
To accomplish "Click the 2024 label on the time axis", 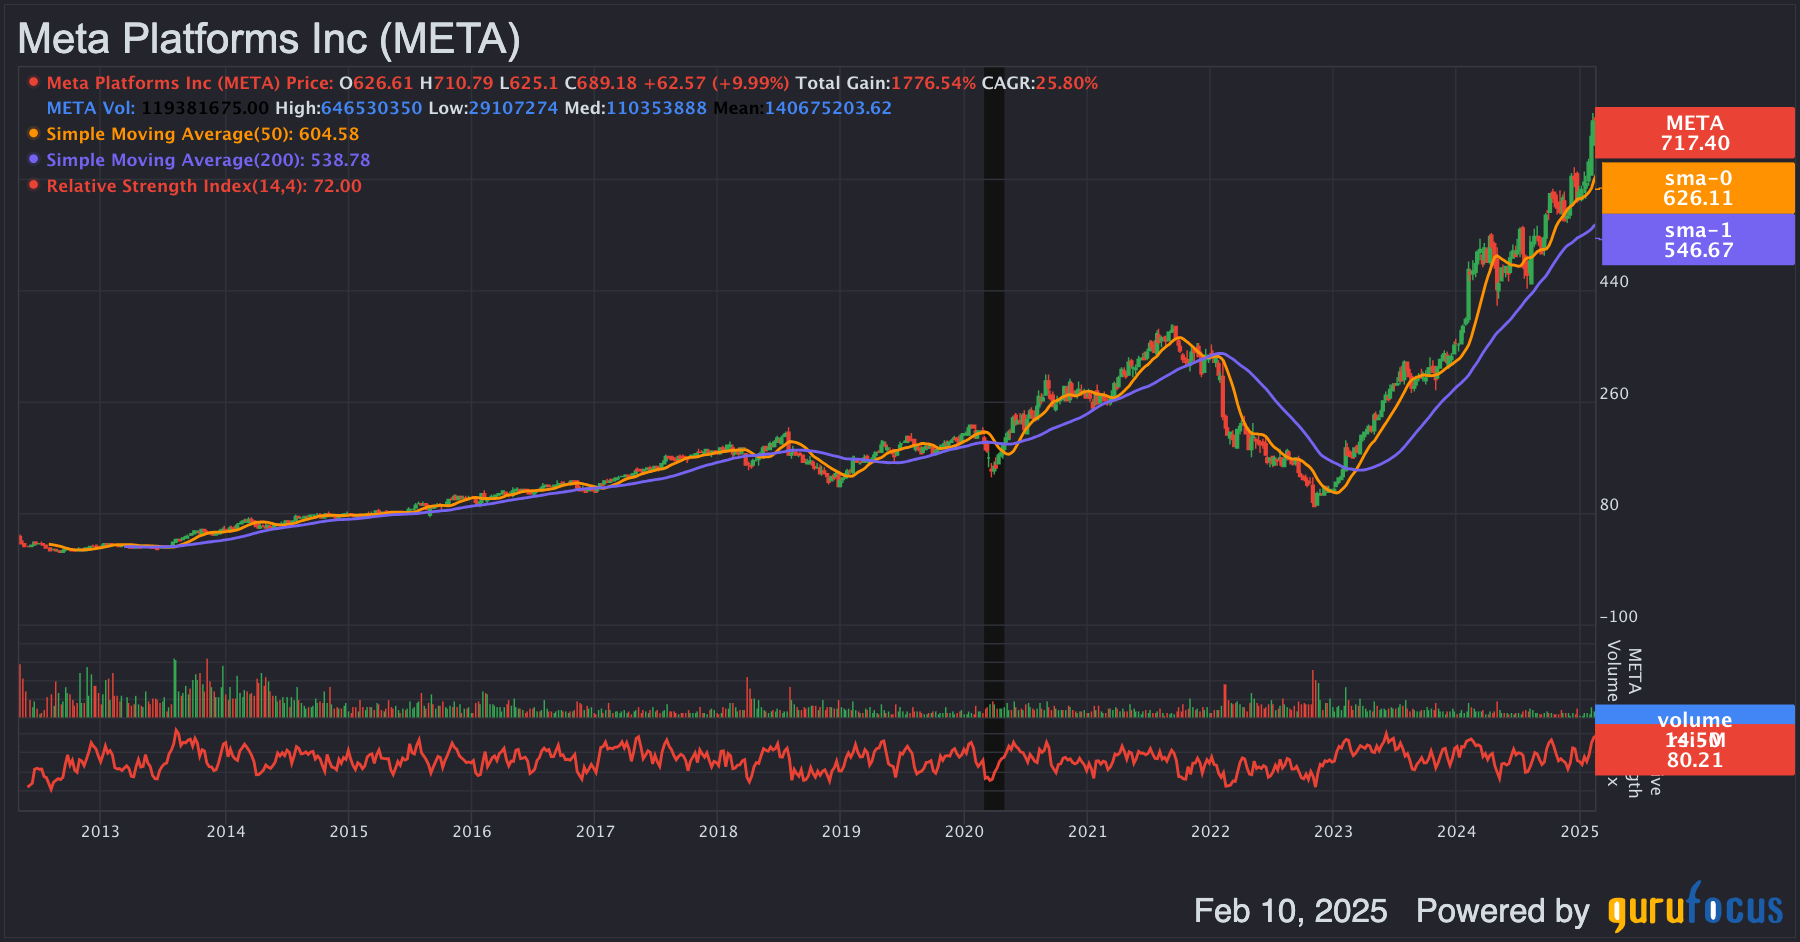I will 1456,832.
